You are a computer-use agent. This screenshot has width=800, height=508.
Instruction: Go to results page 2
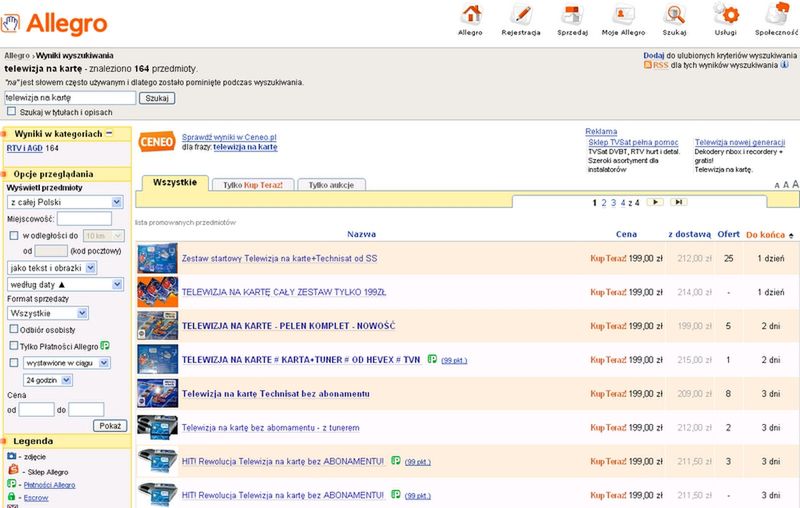tap(604, 202)
